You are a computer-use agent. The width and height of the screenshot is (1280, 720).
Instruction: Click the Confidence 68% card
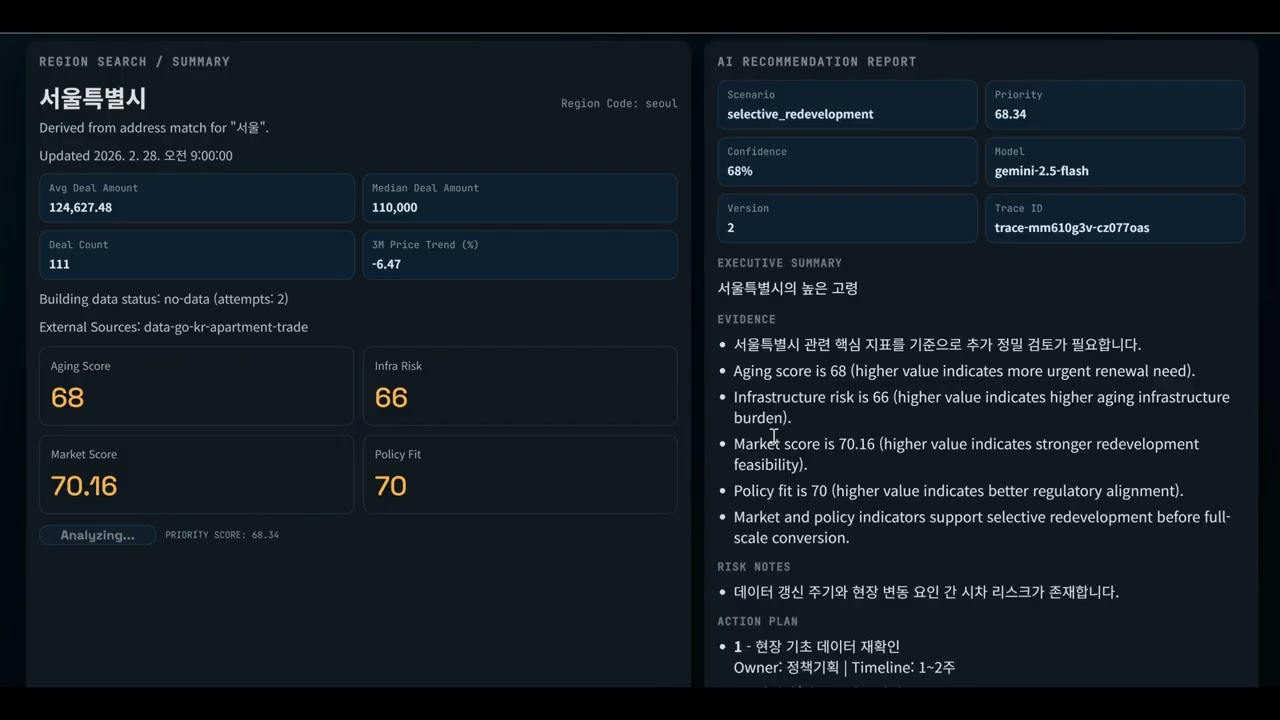pos(847,162)
